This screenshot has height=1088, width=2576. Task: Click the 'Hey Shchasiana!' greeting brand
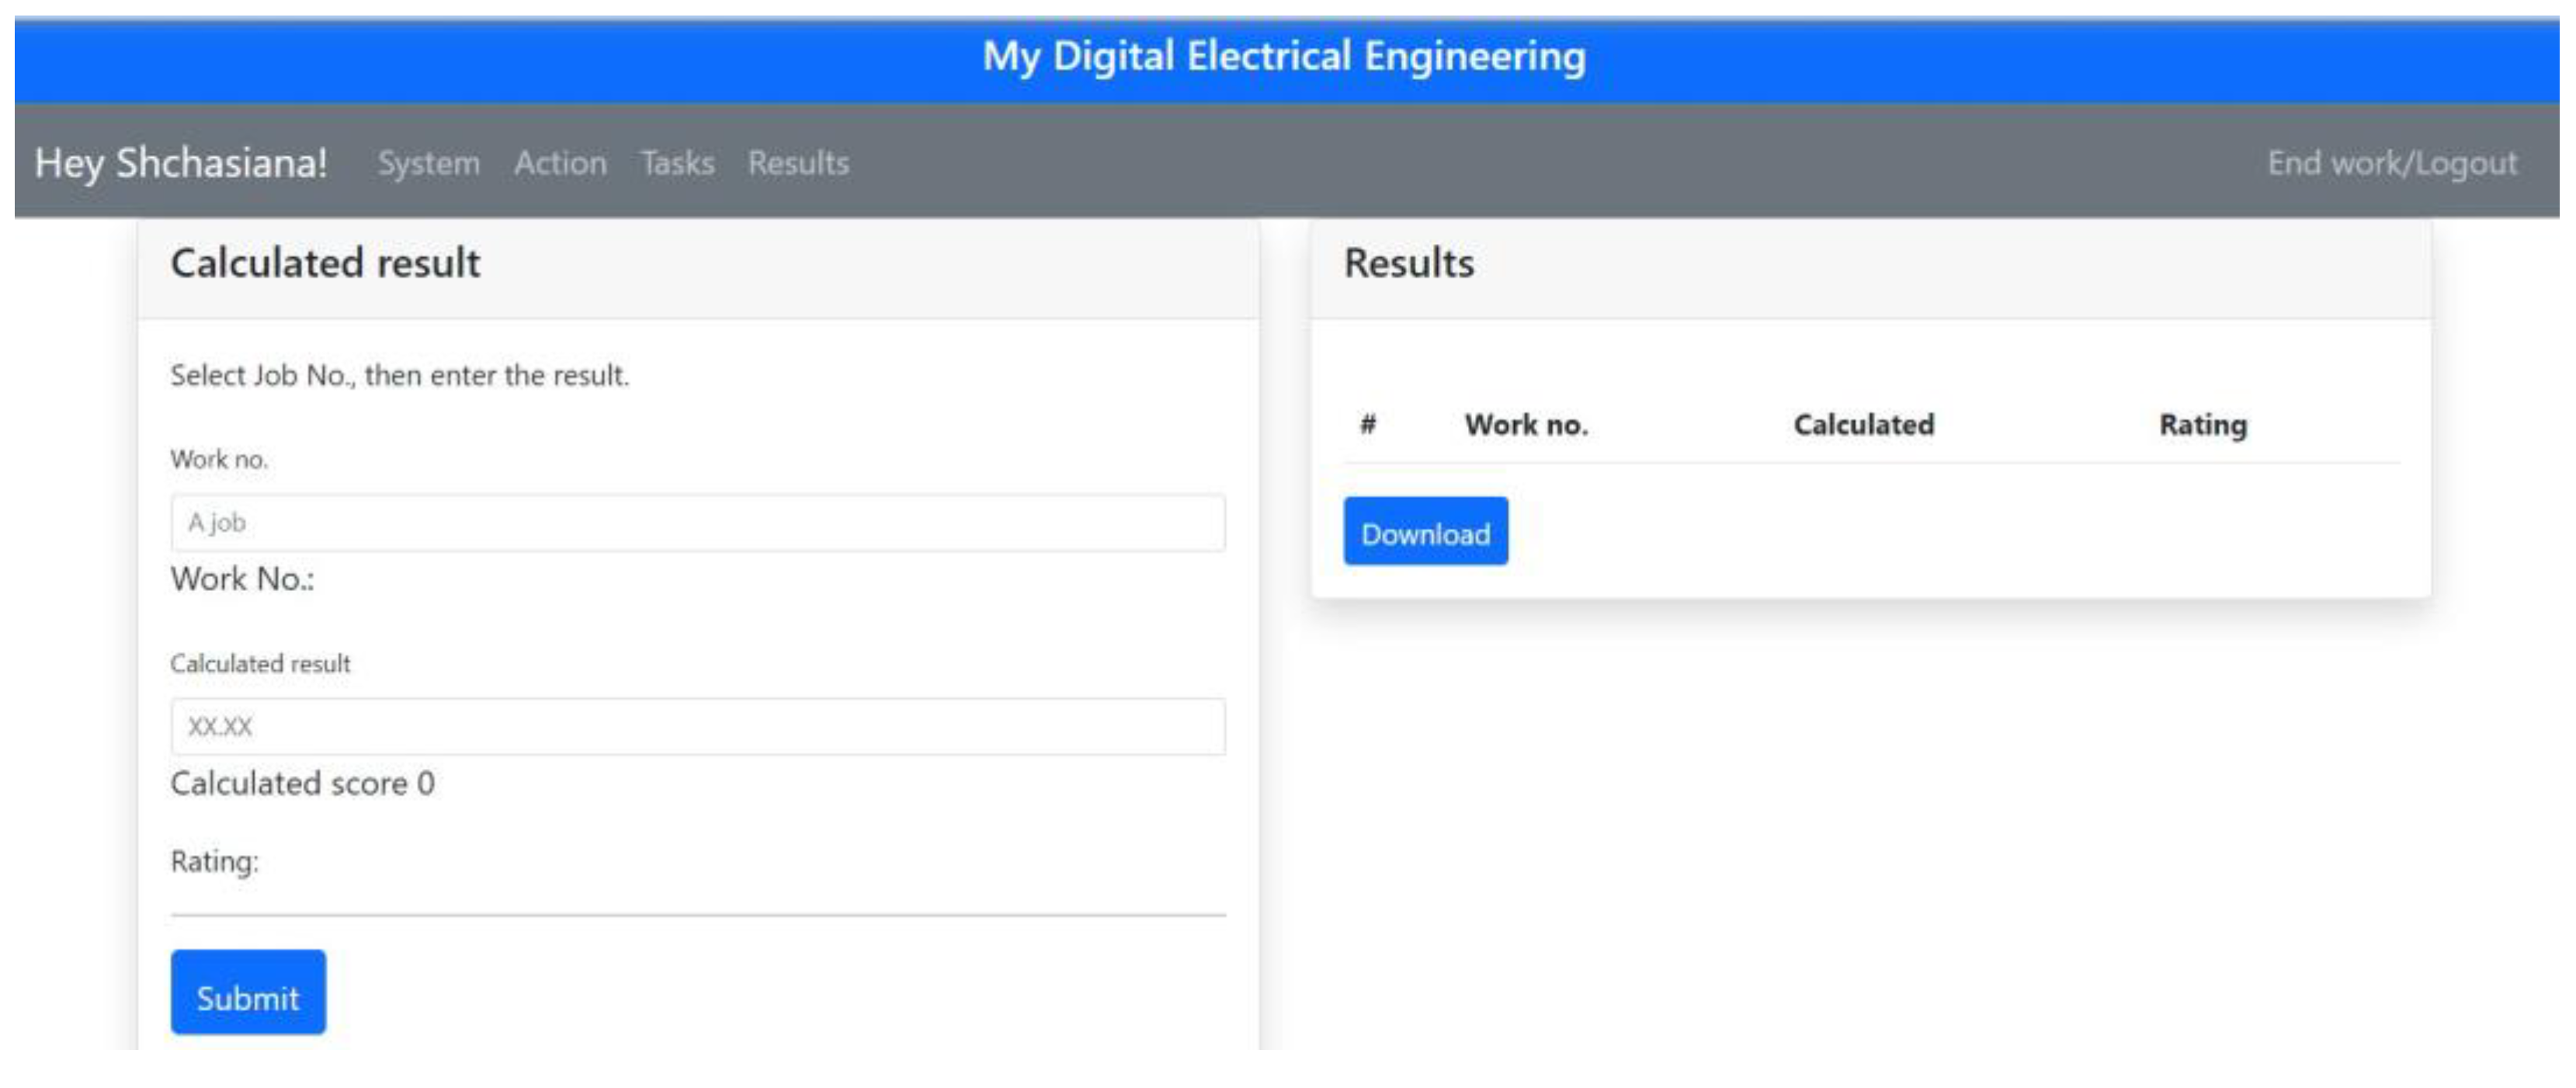tap(181, 163)
